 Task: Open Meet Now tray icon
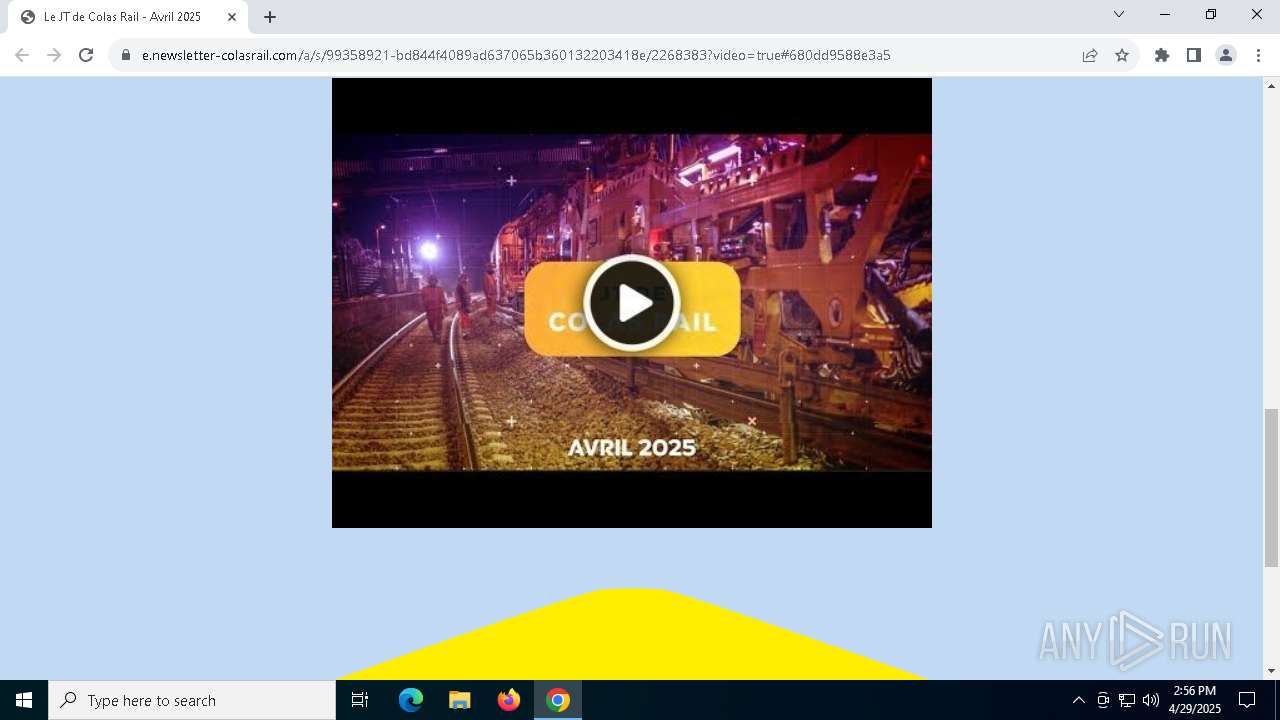(1103, 700)
